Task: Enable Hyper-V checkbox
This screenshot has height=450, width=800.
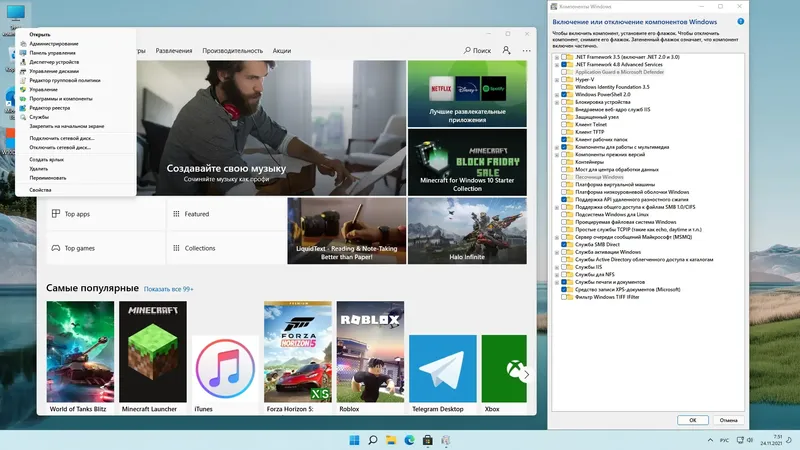Action: (x=564, y=80)
